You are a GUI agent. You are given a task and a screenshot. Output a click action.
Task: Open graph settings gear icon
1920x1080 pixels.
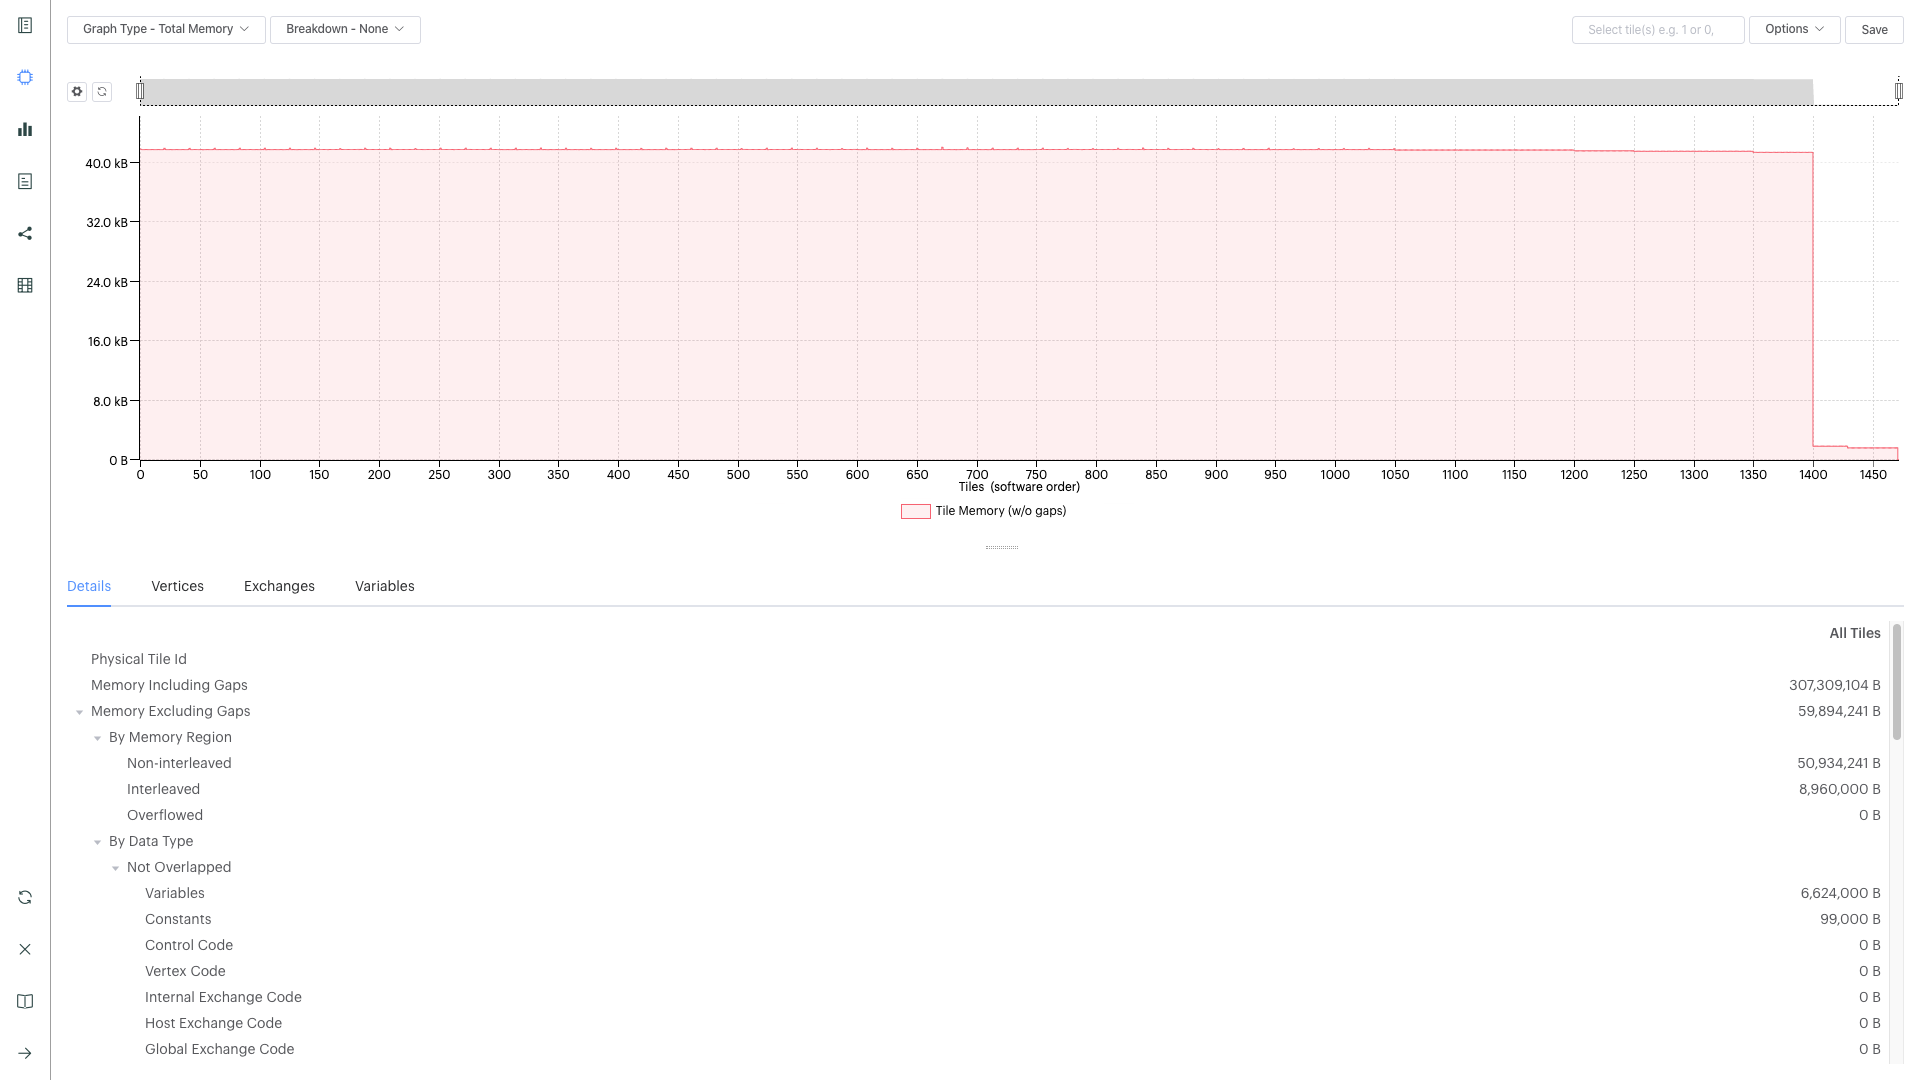pyautogui.click(x=77, y=92)
